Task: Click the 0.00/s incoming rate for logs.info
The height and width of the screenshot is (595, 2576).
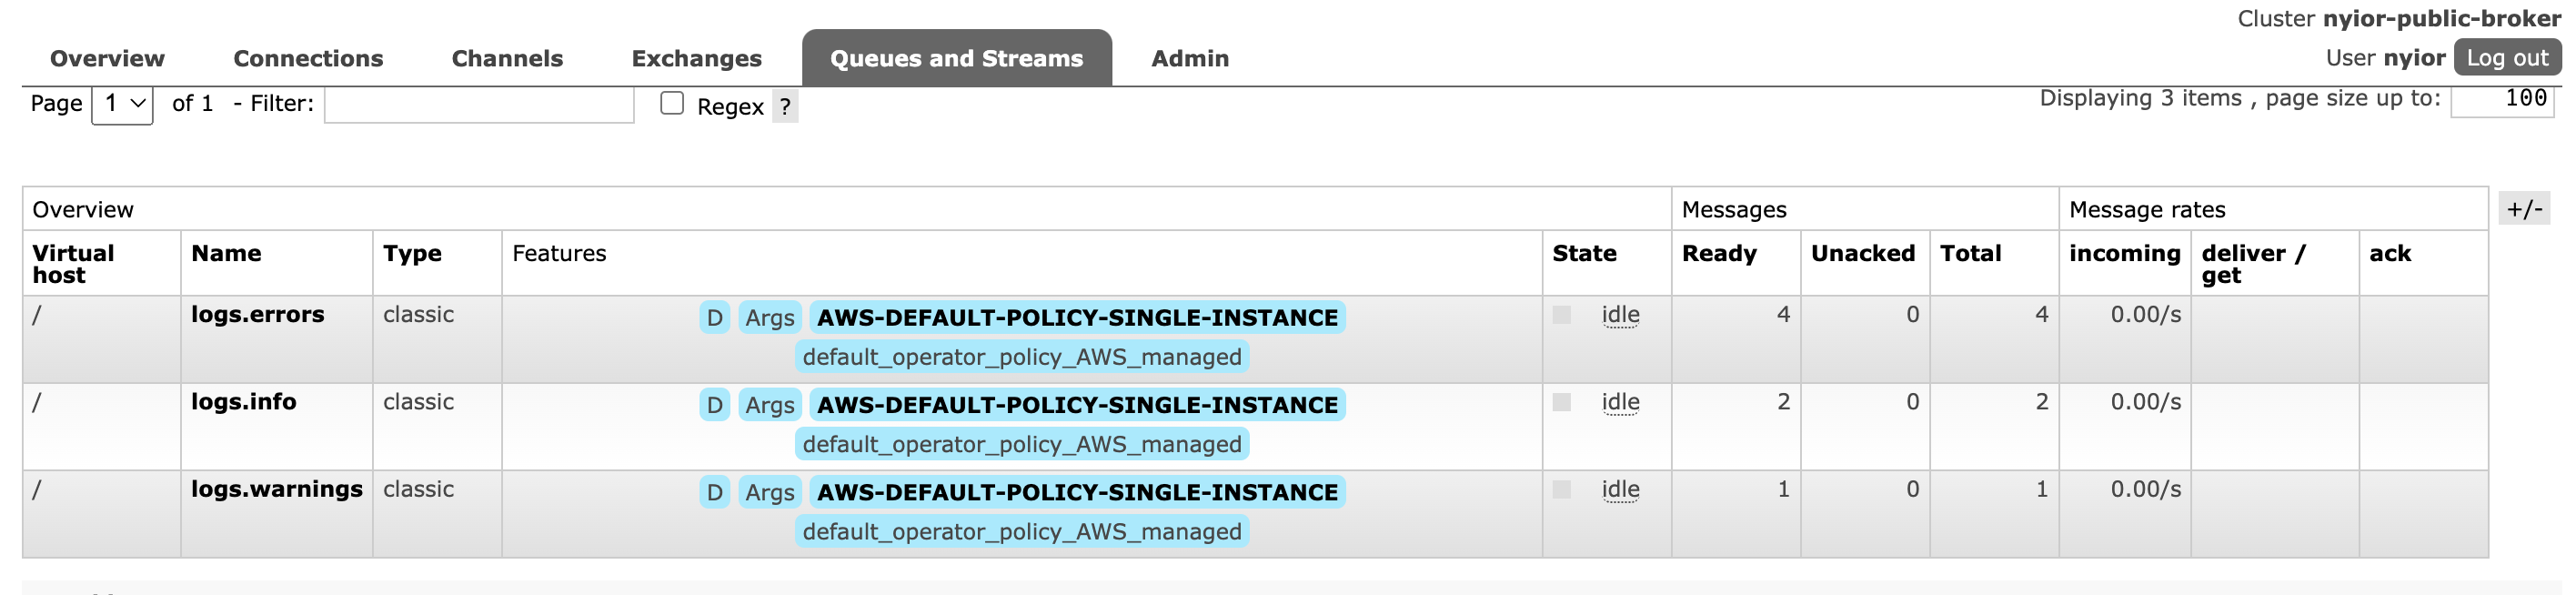Action: pyautogui.click(x=2145, y=401)
